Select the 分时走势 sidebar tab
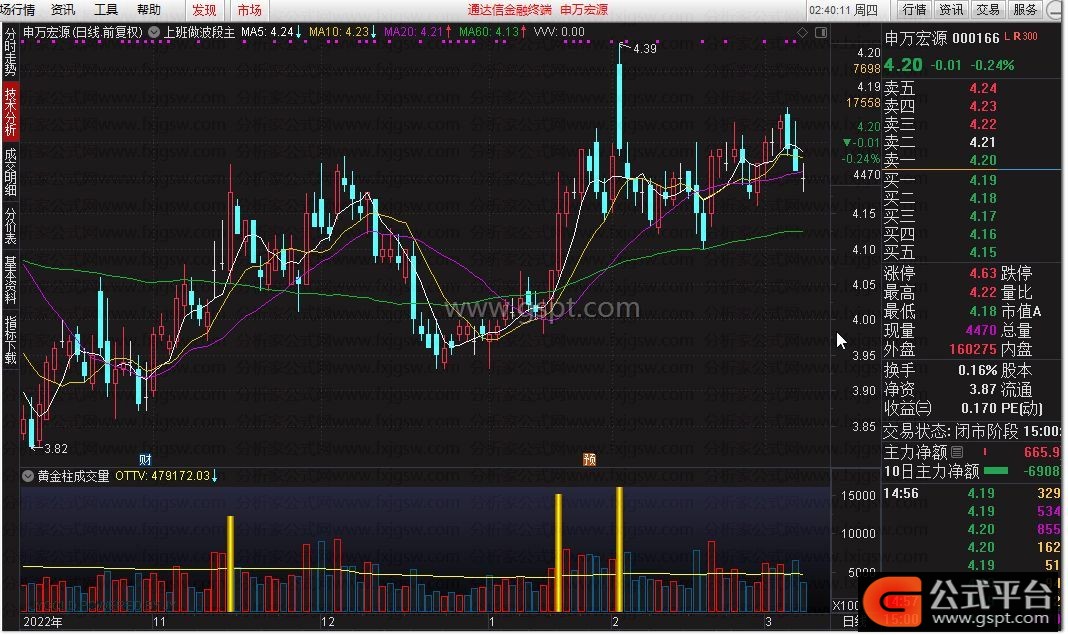This screenshot has height=635, width=1068. (10, 52)
